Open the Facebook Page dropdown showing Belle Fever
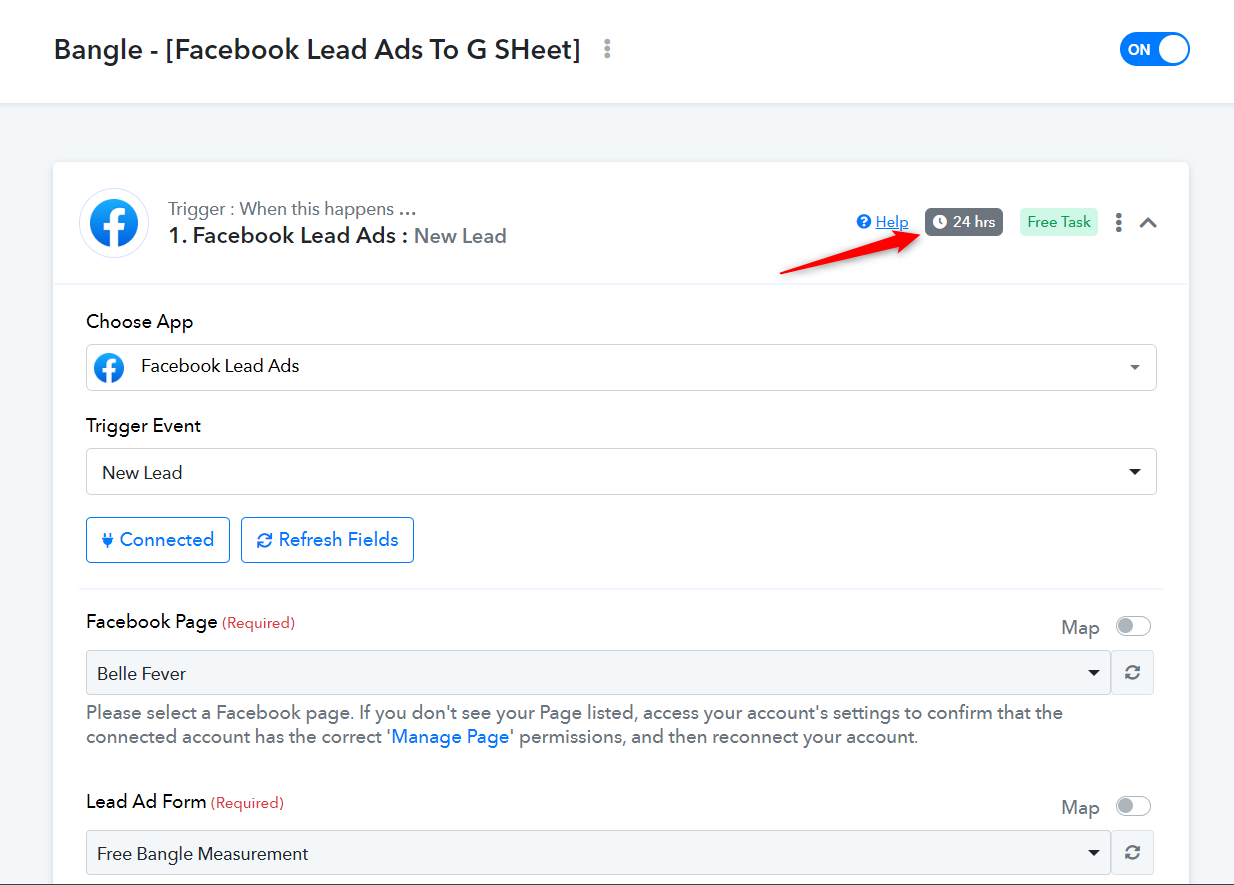Screen dimensions: 1234x885 click(598, 673)
